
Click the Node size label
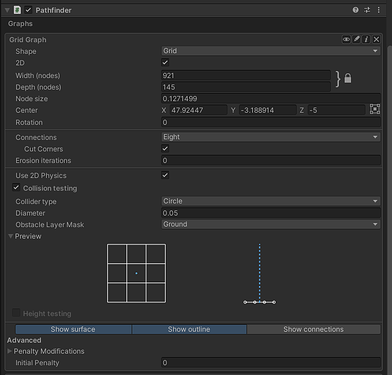click(32, 99)
